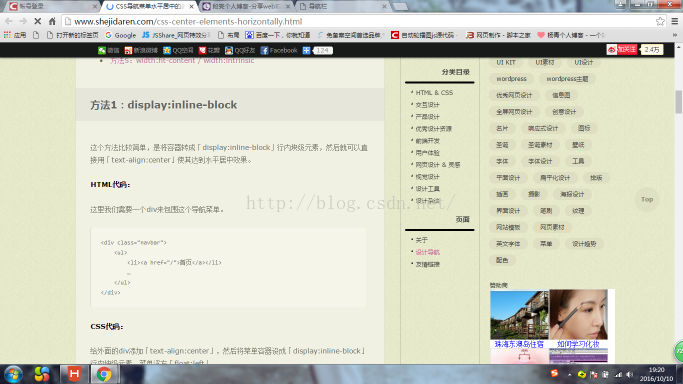Click the 海报设计 tag
The height and width of the screenshot is (384, 683).
click(x=572, y=194)
